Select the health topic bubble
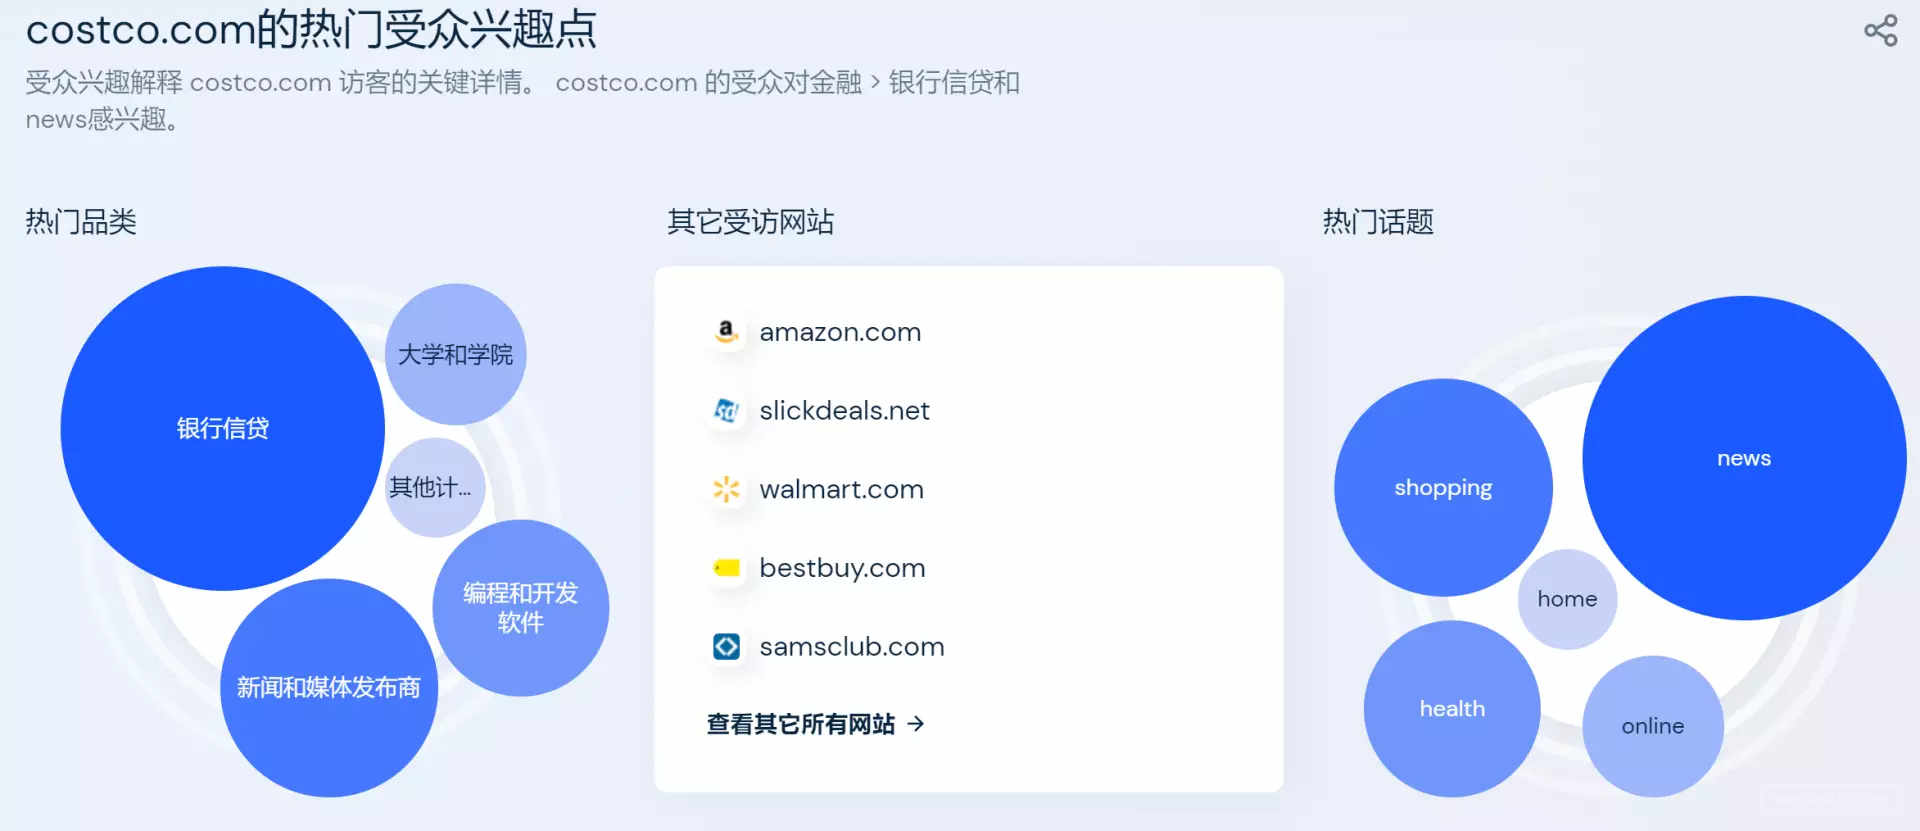Viewport: 1920px width, 831px height. [1452, 709]
